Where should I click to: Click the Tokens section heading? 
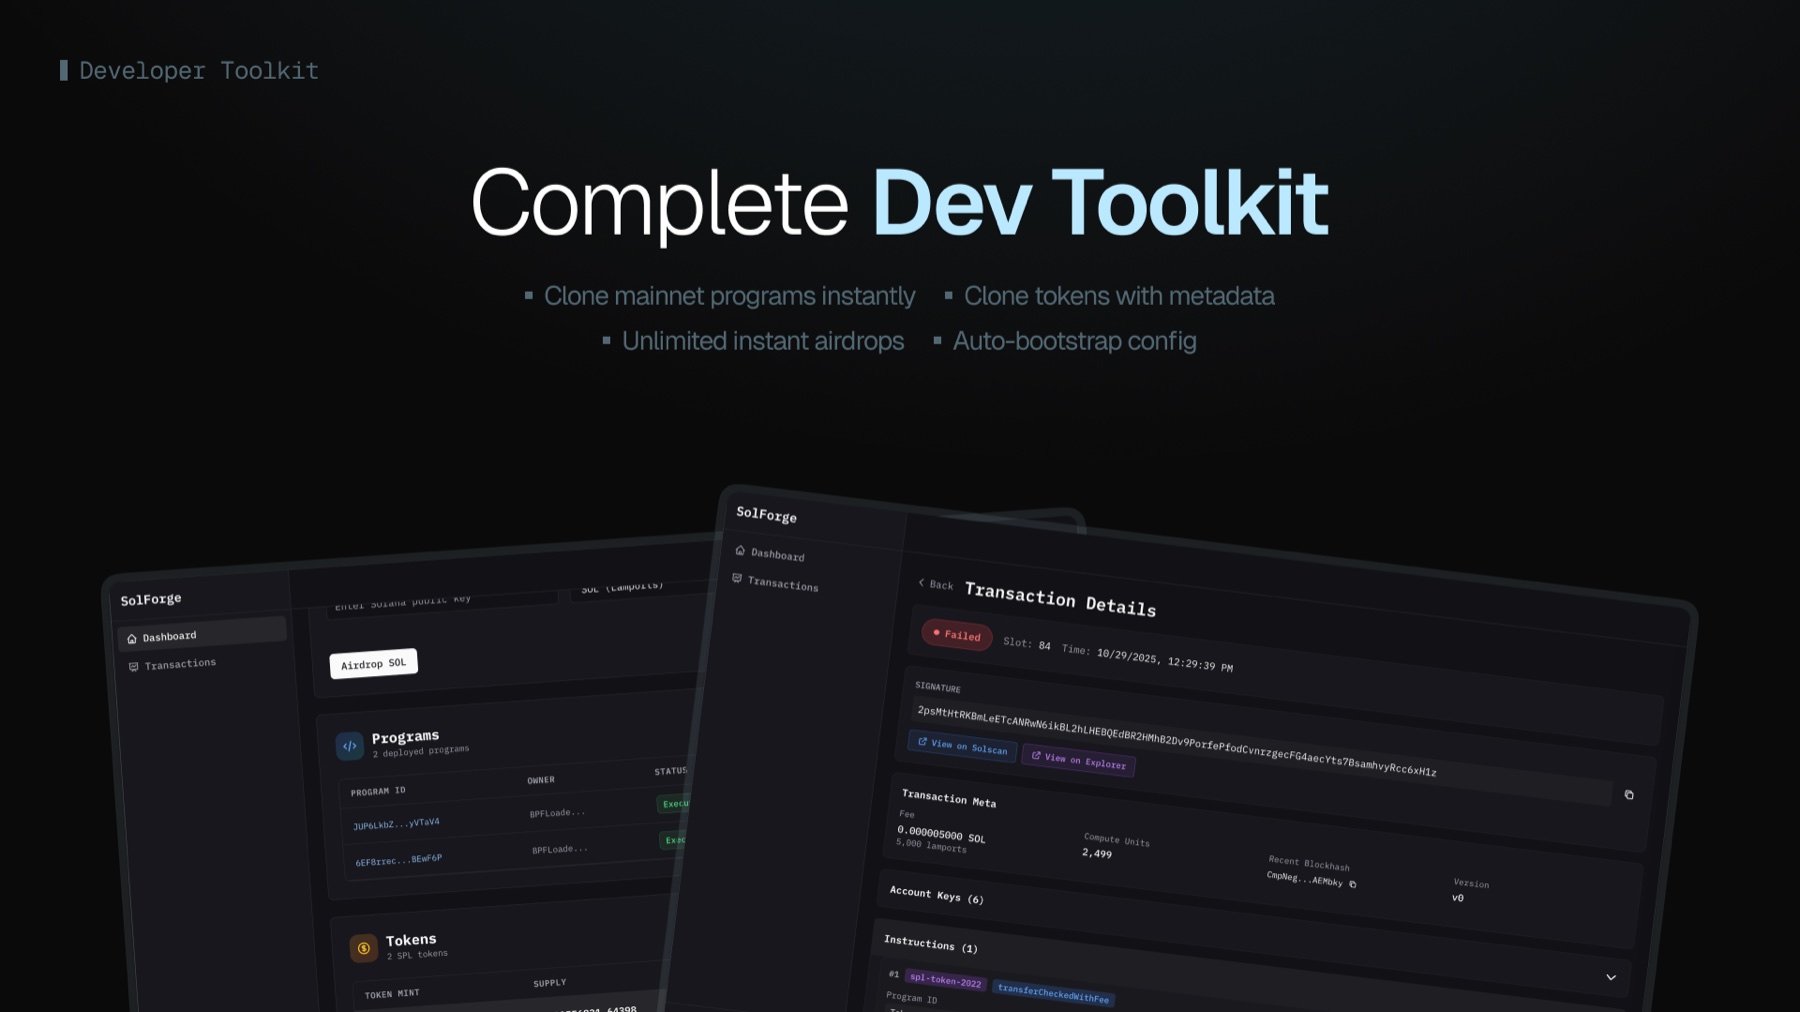(411, 940)
